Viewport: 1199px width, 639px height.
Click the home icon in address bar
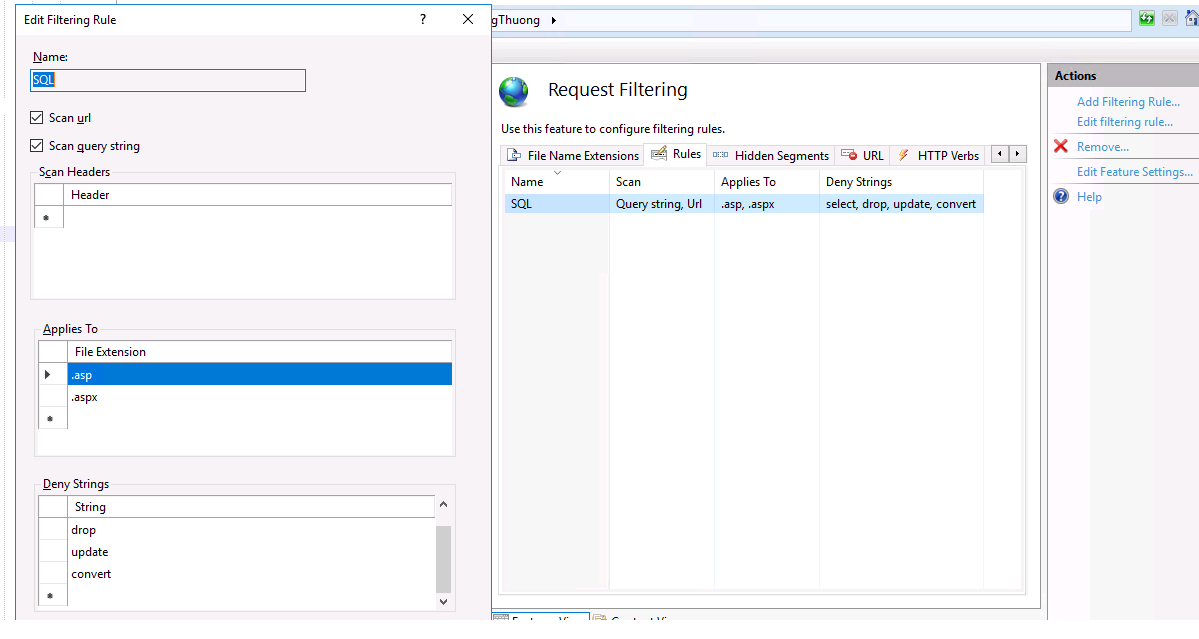(1192, 18)
